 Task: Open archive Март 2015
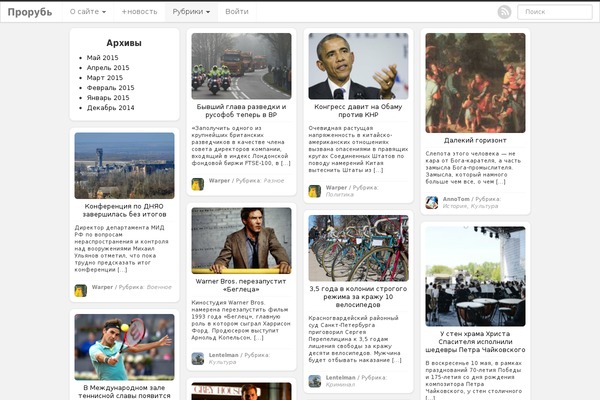tap(105, 78)
